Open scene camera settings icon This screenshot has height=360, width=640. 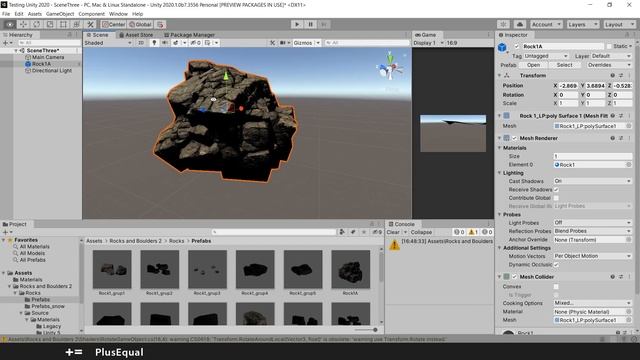(x=283, y=42)
